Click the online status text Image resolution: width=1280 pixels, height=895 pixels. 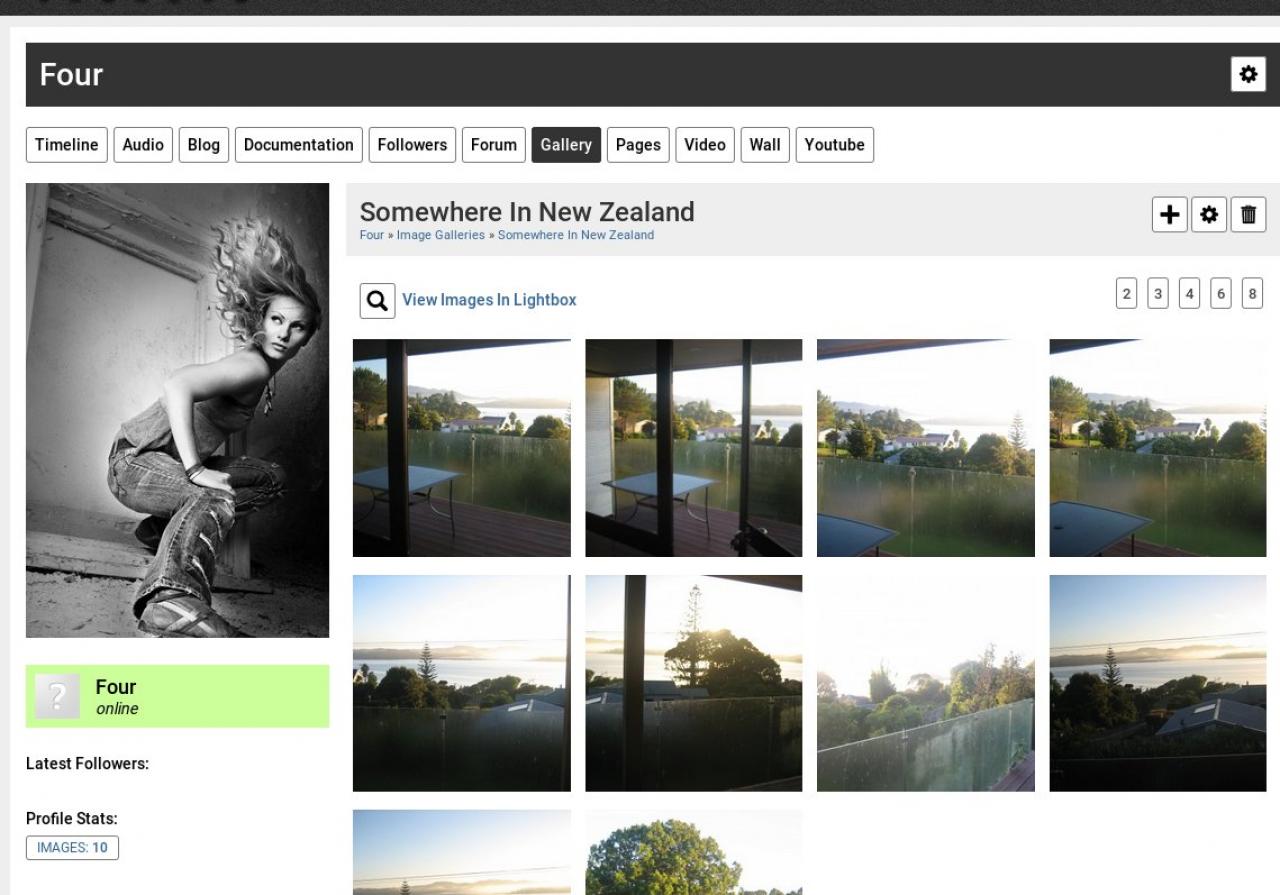(x=117, y=709)
